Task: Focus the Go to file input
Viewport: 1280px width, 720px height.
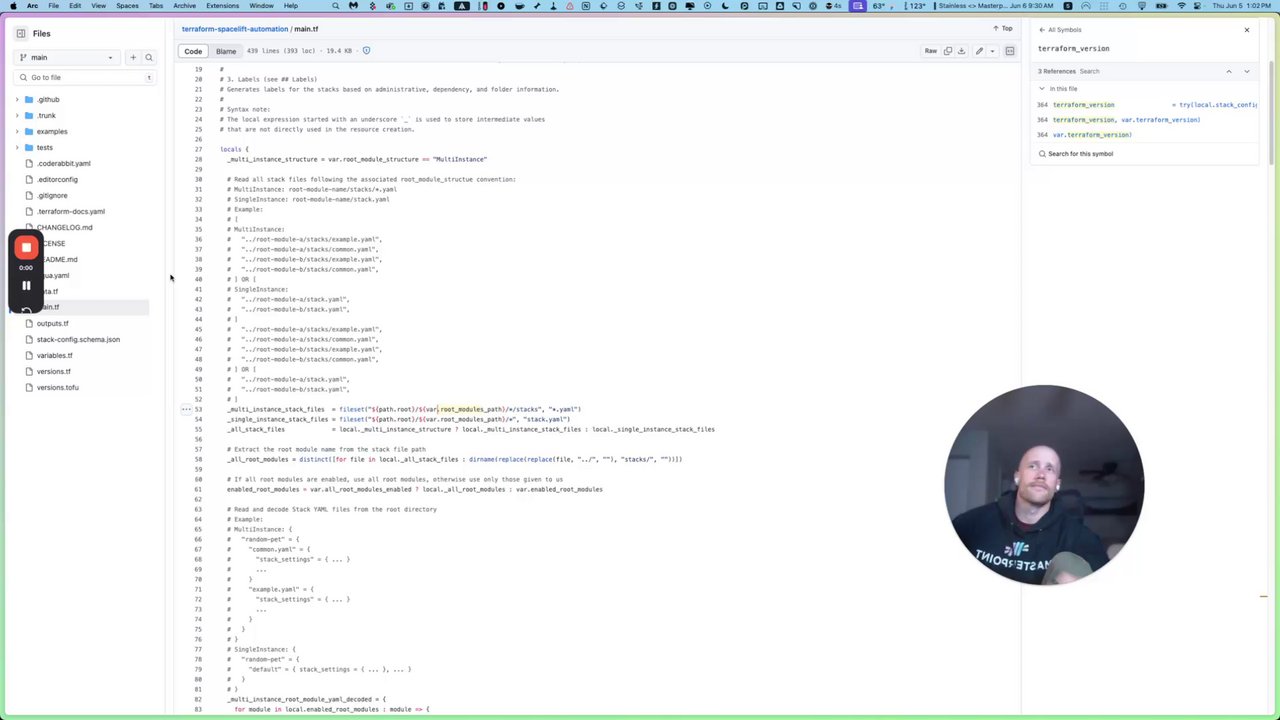Action: [x=85, y=77]
